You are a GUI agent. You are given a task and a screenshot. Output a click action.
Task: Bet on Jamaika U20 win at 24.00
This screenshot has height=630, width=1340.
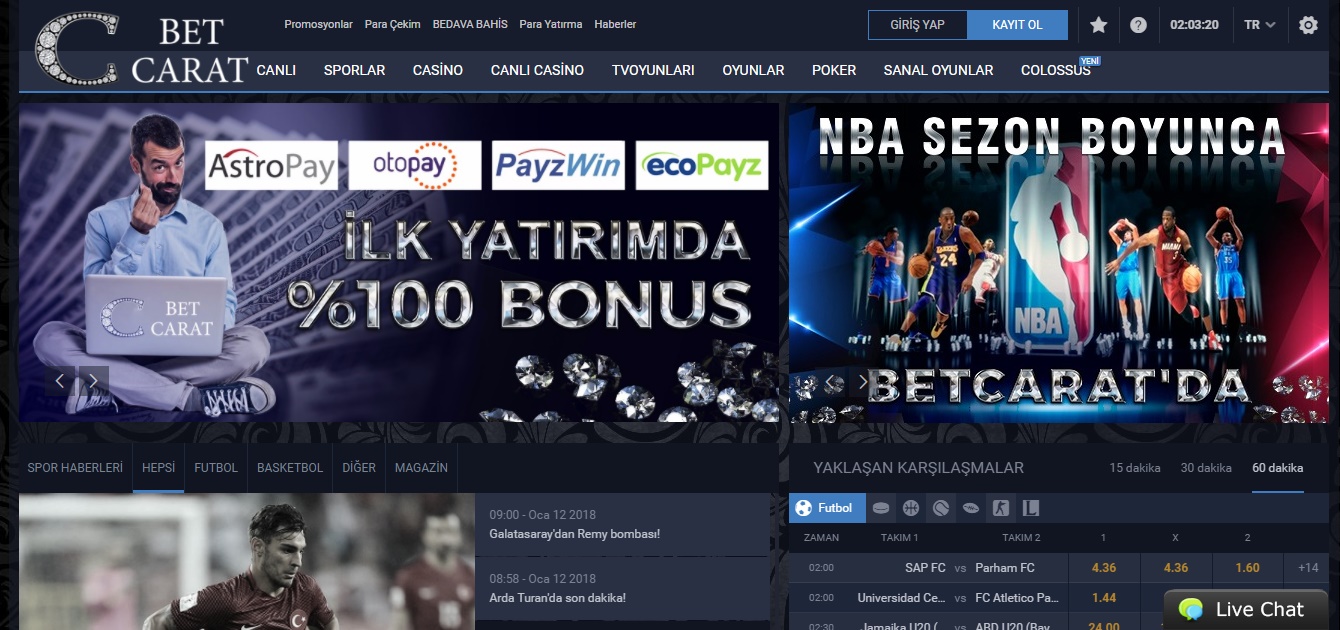click(x=1104, y=624)
